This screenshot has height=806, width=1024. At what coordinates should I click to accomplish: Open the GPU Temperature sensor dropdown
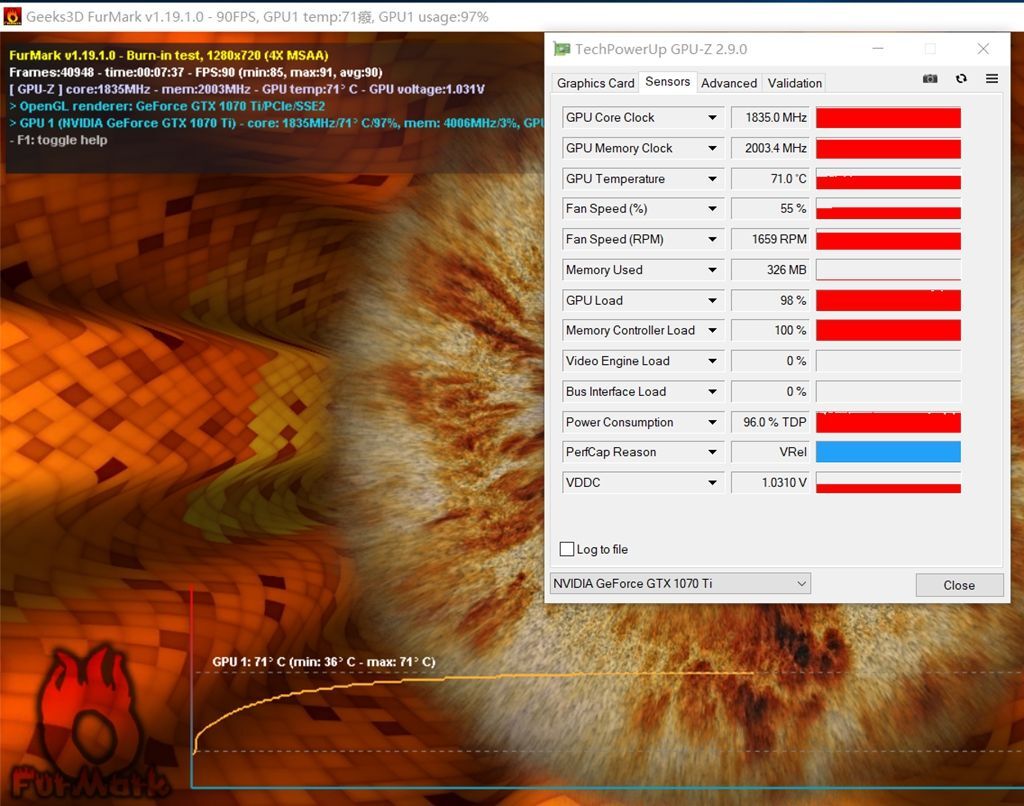pyautogui.click(x=712, y=179)
